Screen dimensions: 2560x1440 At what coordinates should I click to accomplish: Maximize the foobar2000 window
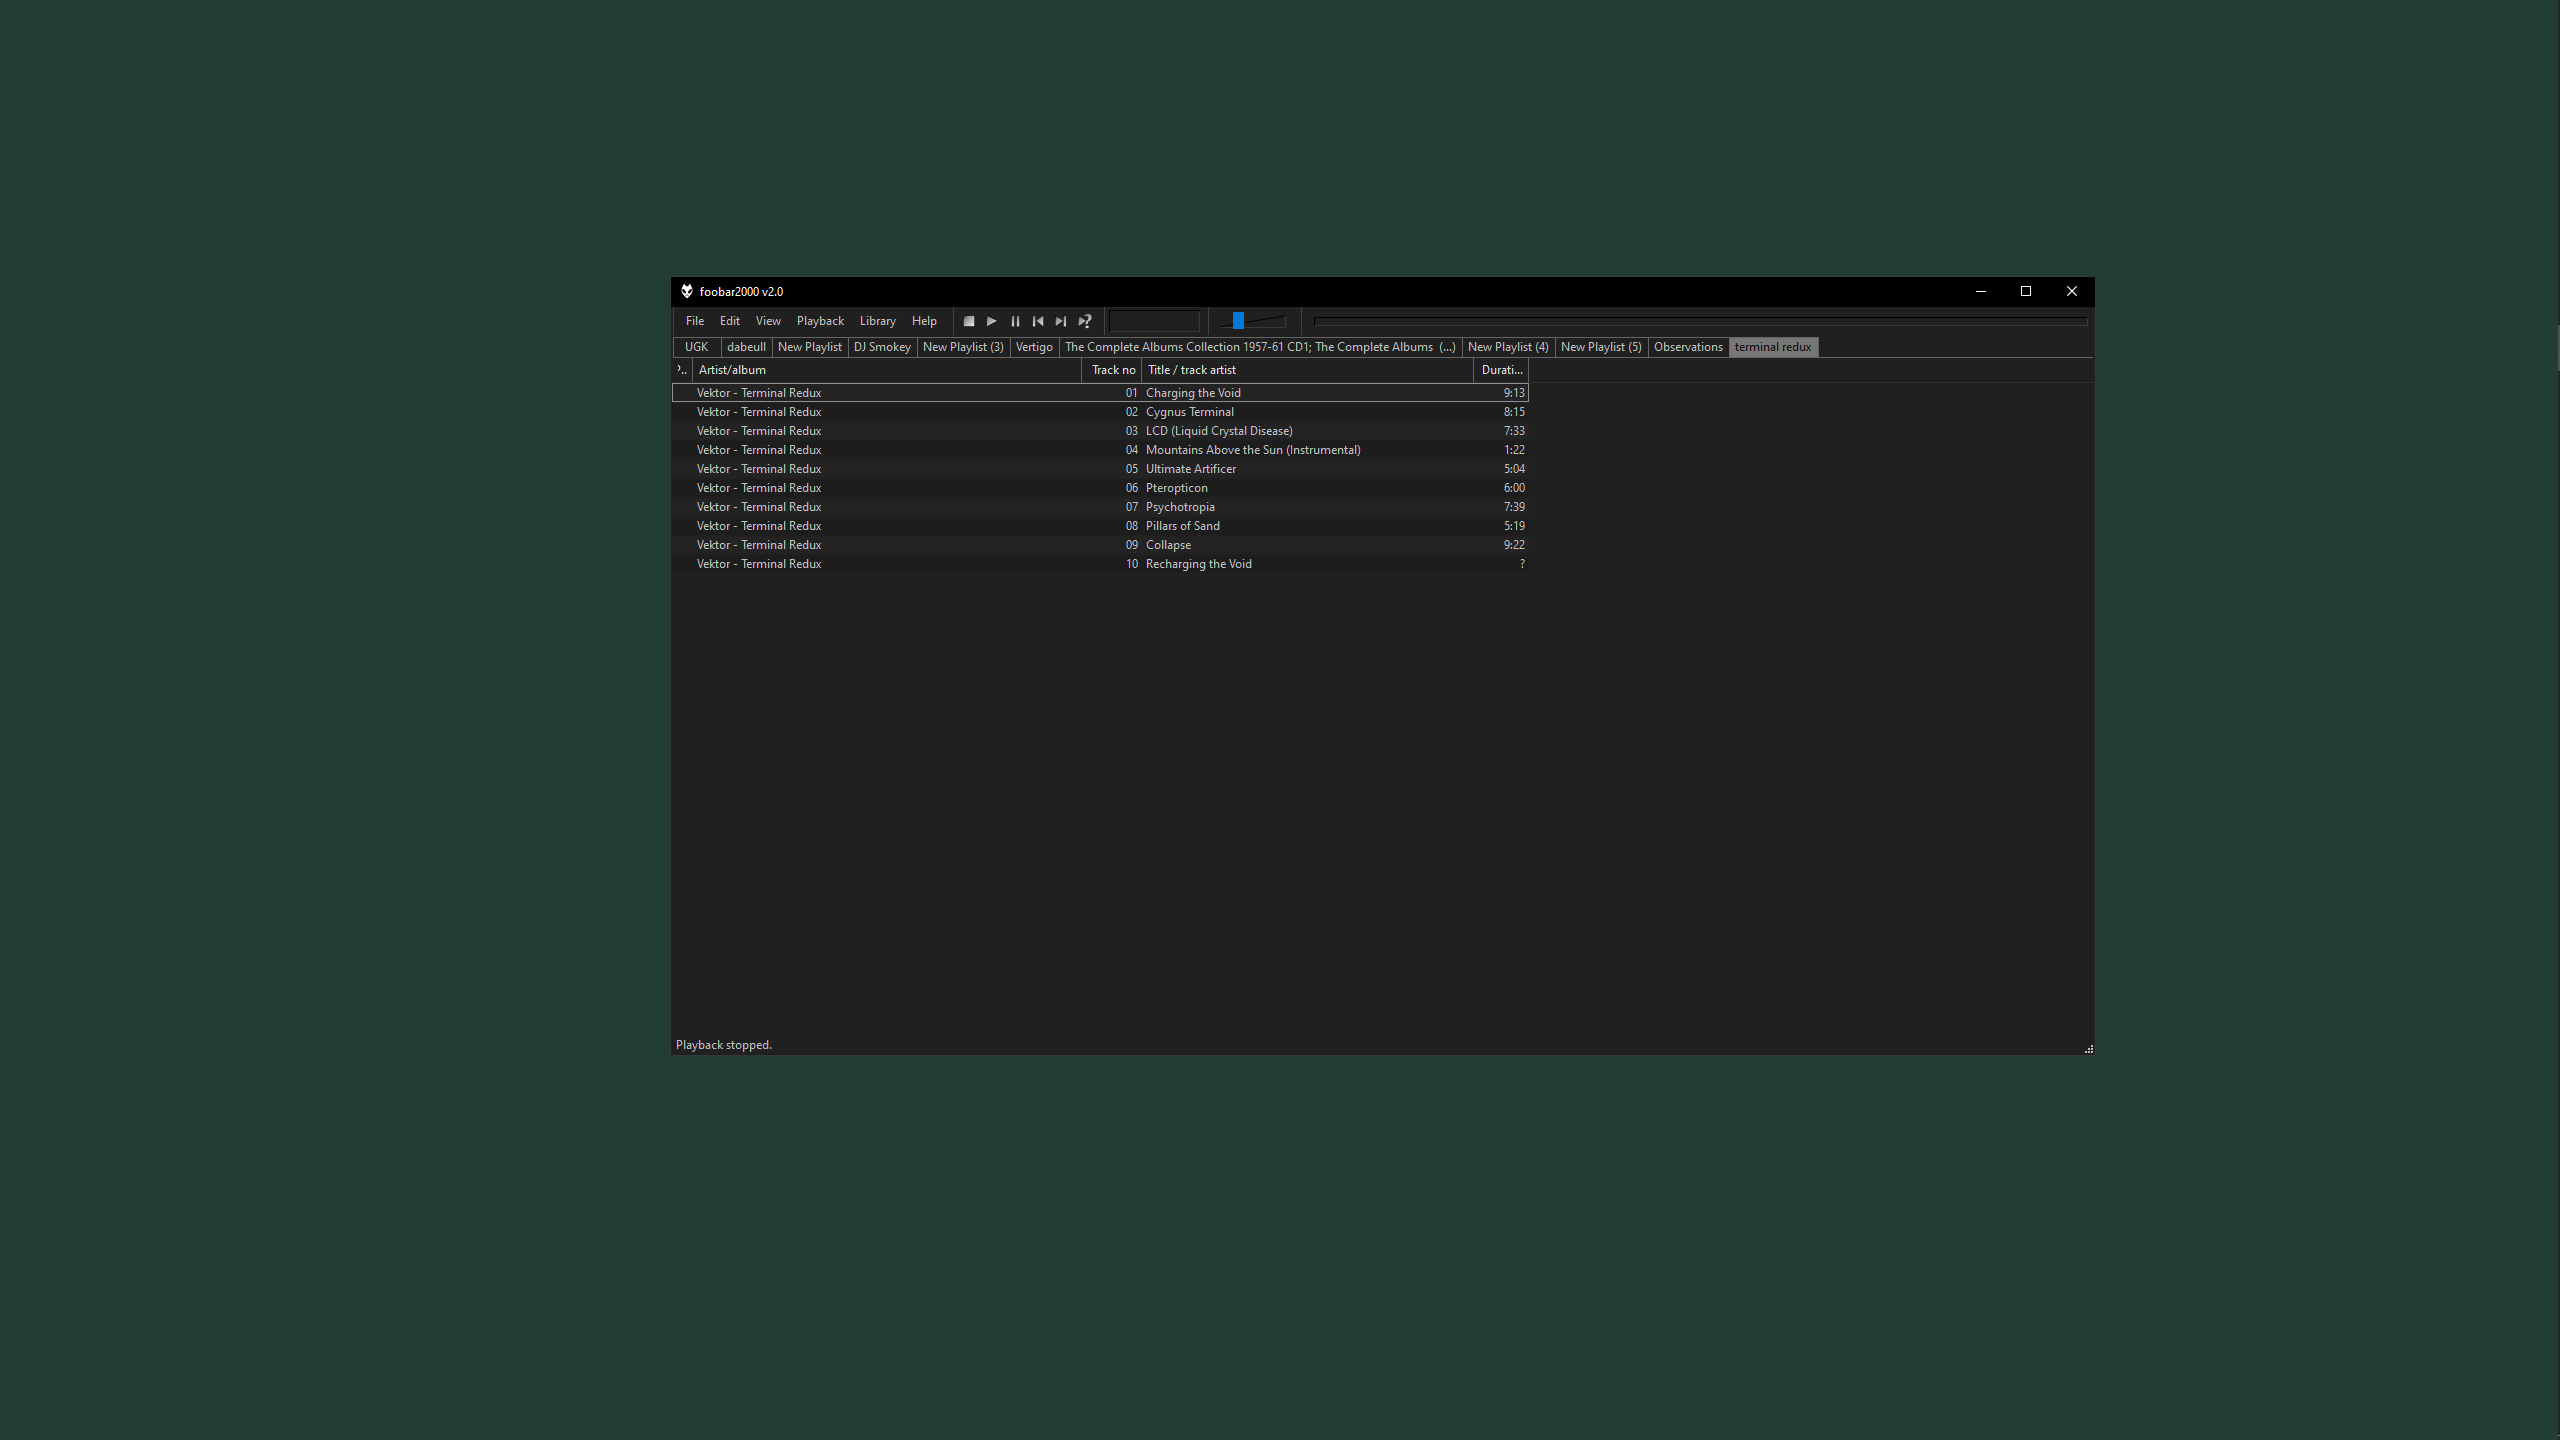(x=2026, y=291)
